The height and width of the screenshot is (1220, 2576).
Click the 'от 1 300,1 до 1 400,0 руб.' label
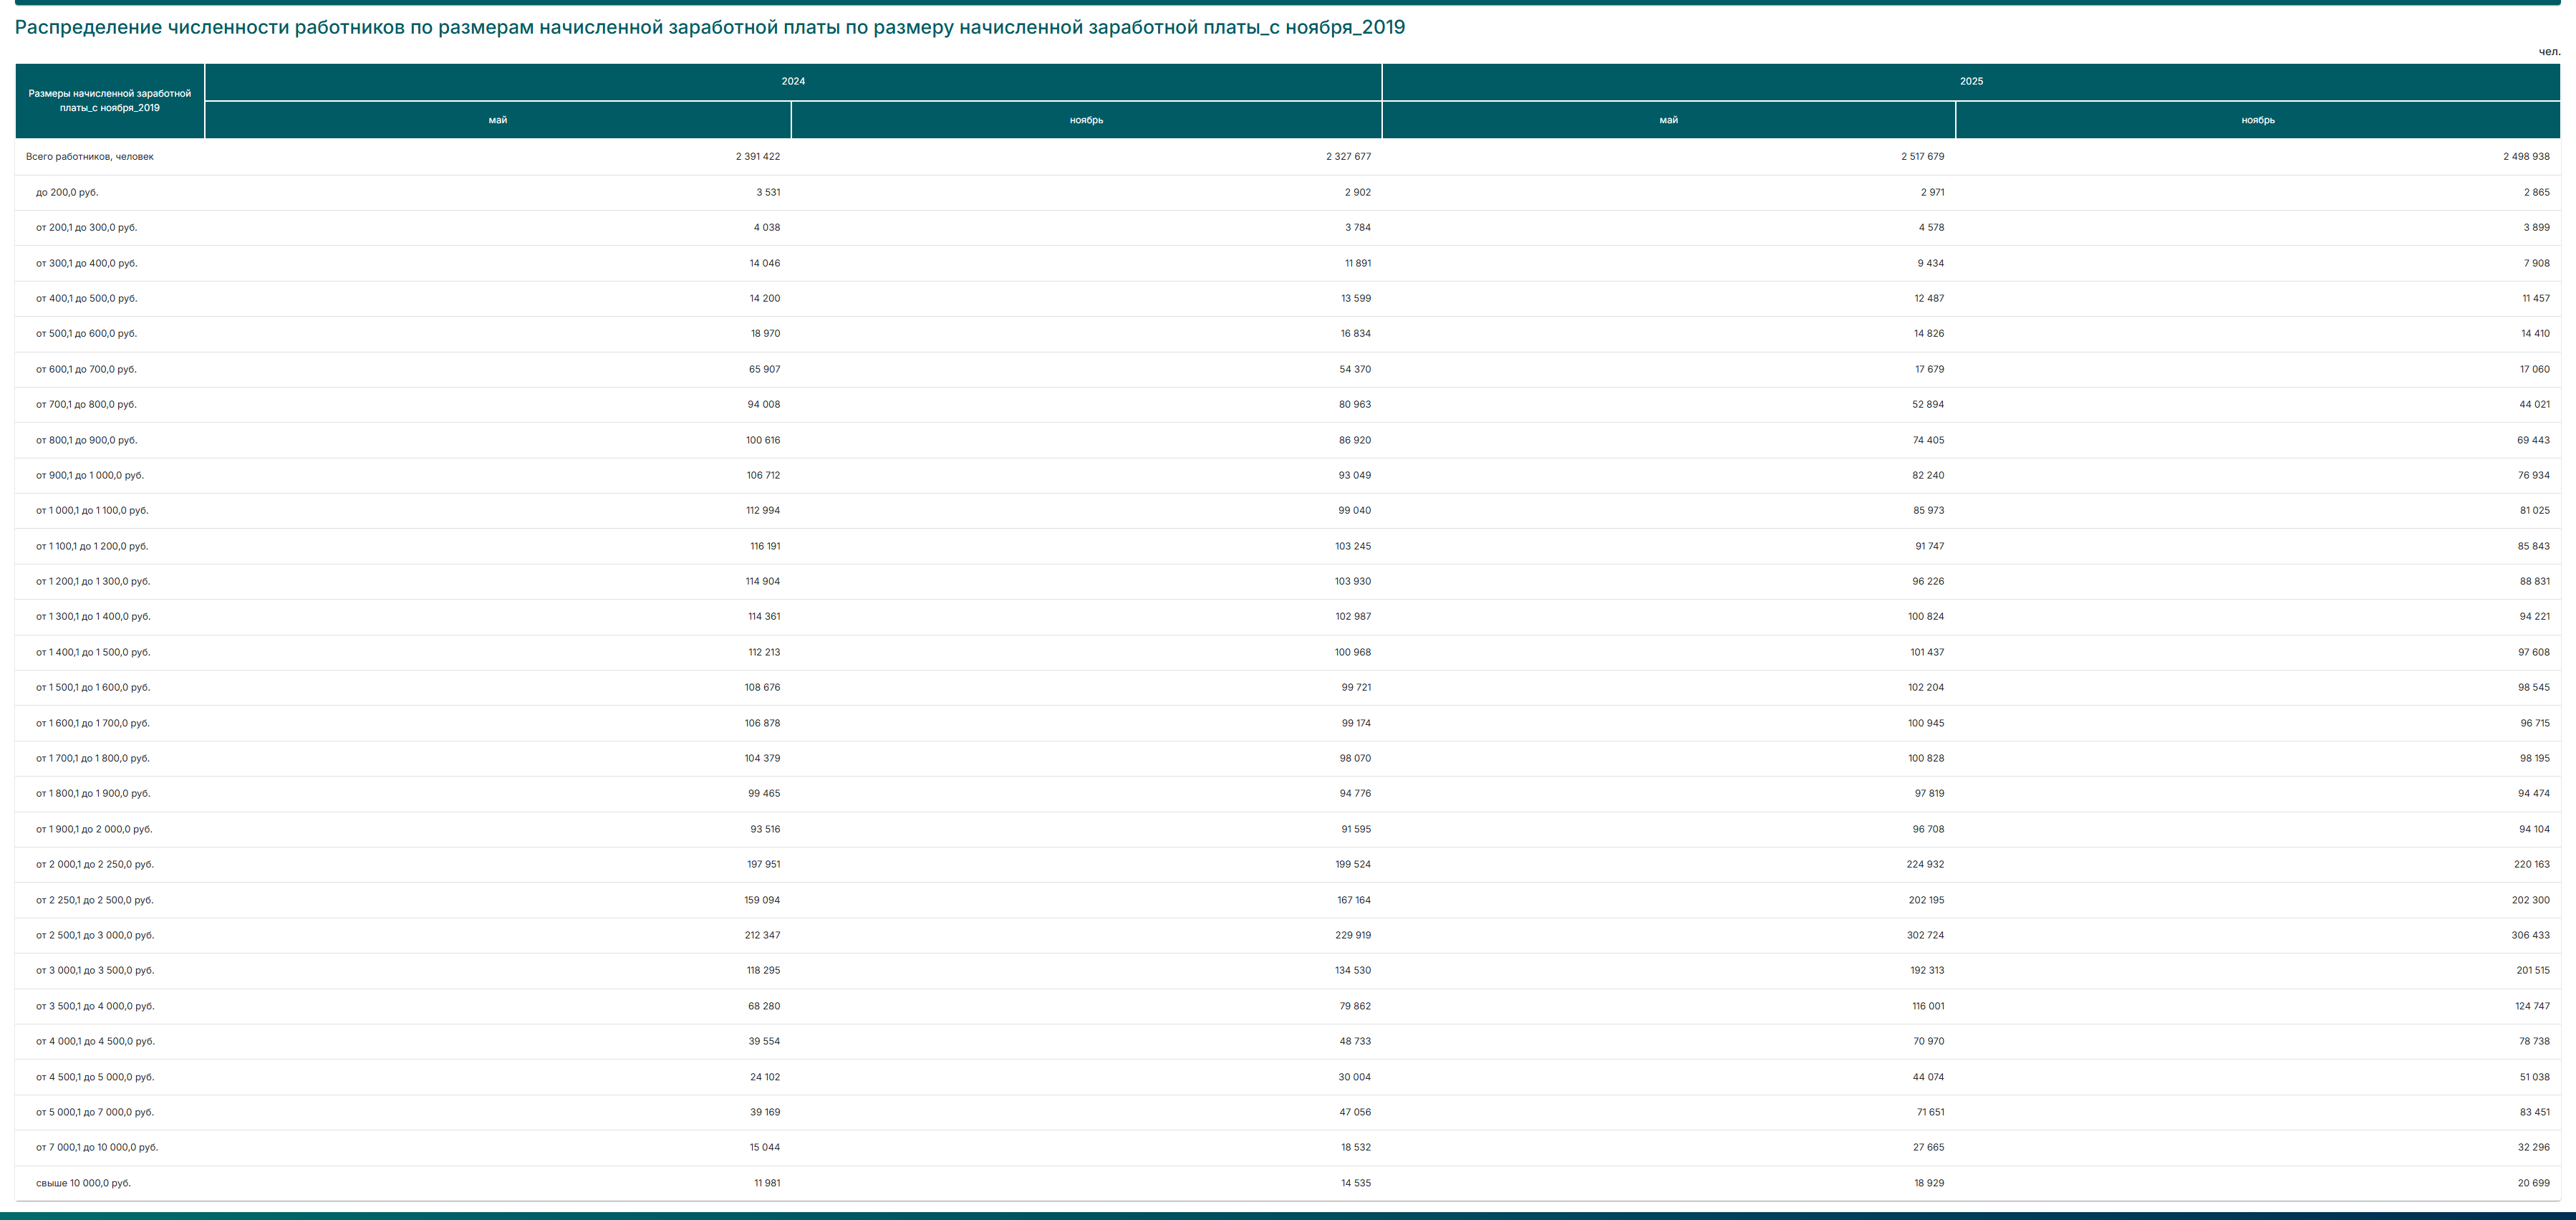coord(93,617)
